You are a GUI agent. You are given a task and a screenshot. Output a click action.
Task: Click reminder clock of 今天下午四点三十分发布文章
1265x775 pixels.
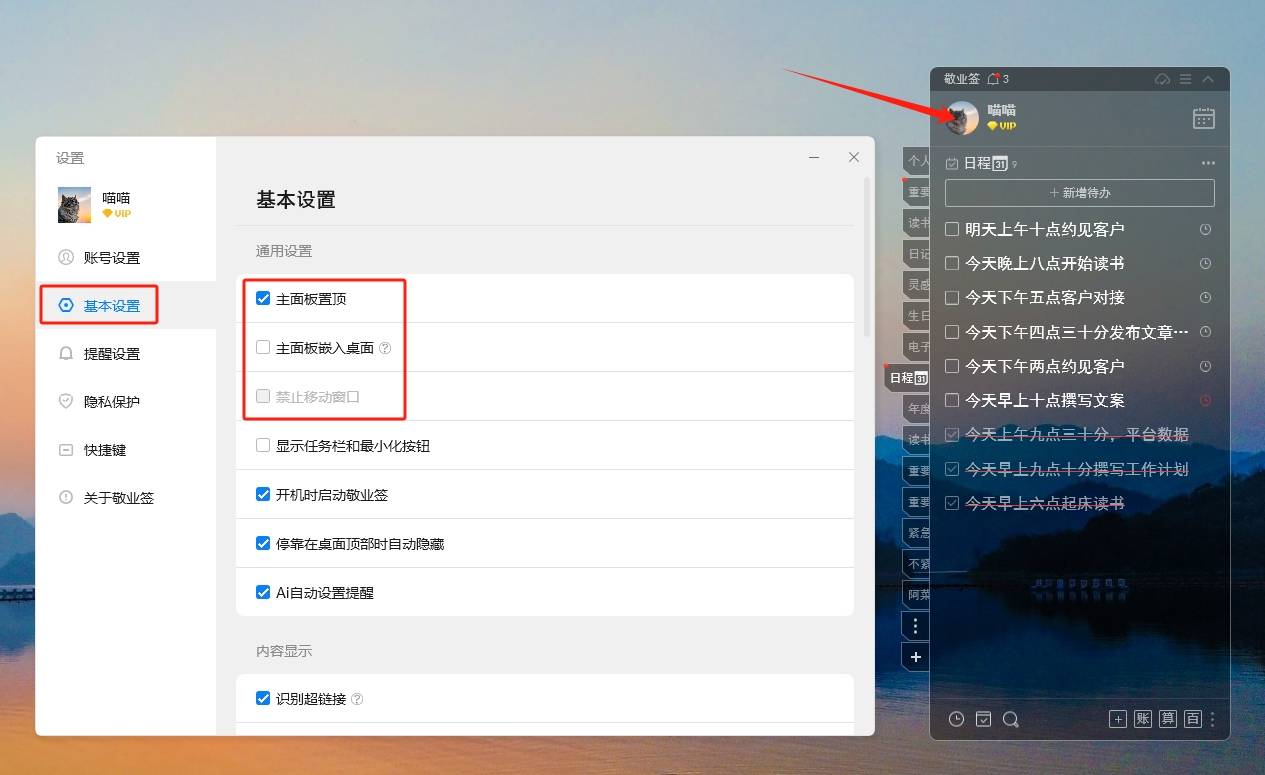point(1205,331)
